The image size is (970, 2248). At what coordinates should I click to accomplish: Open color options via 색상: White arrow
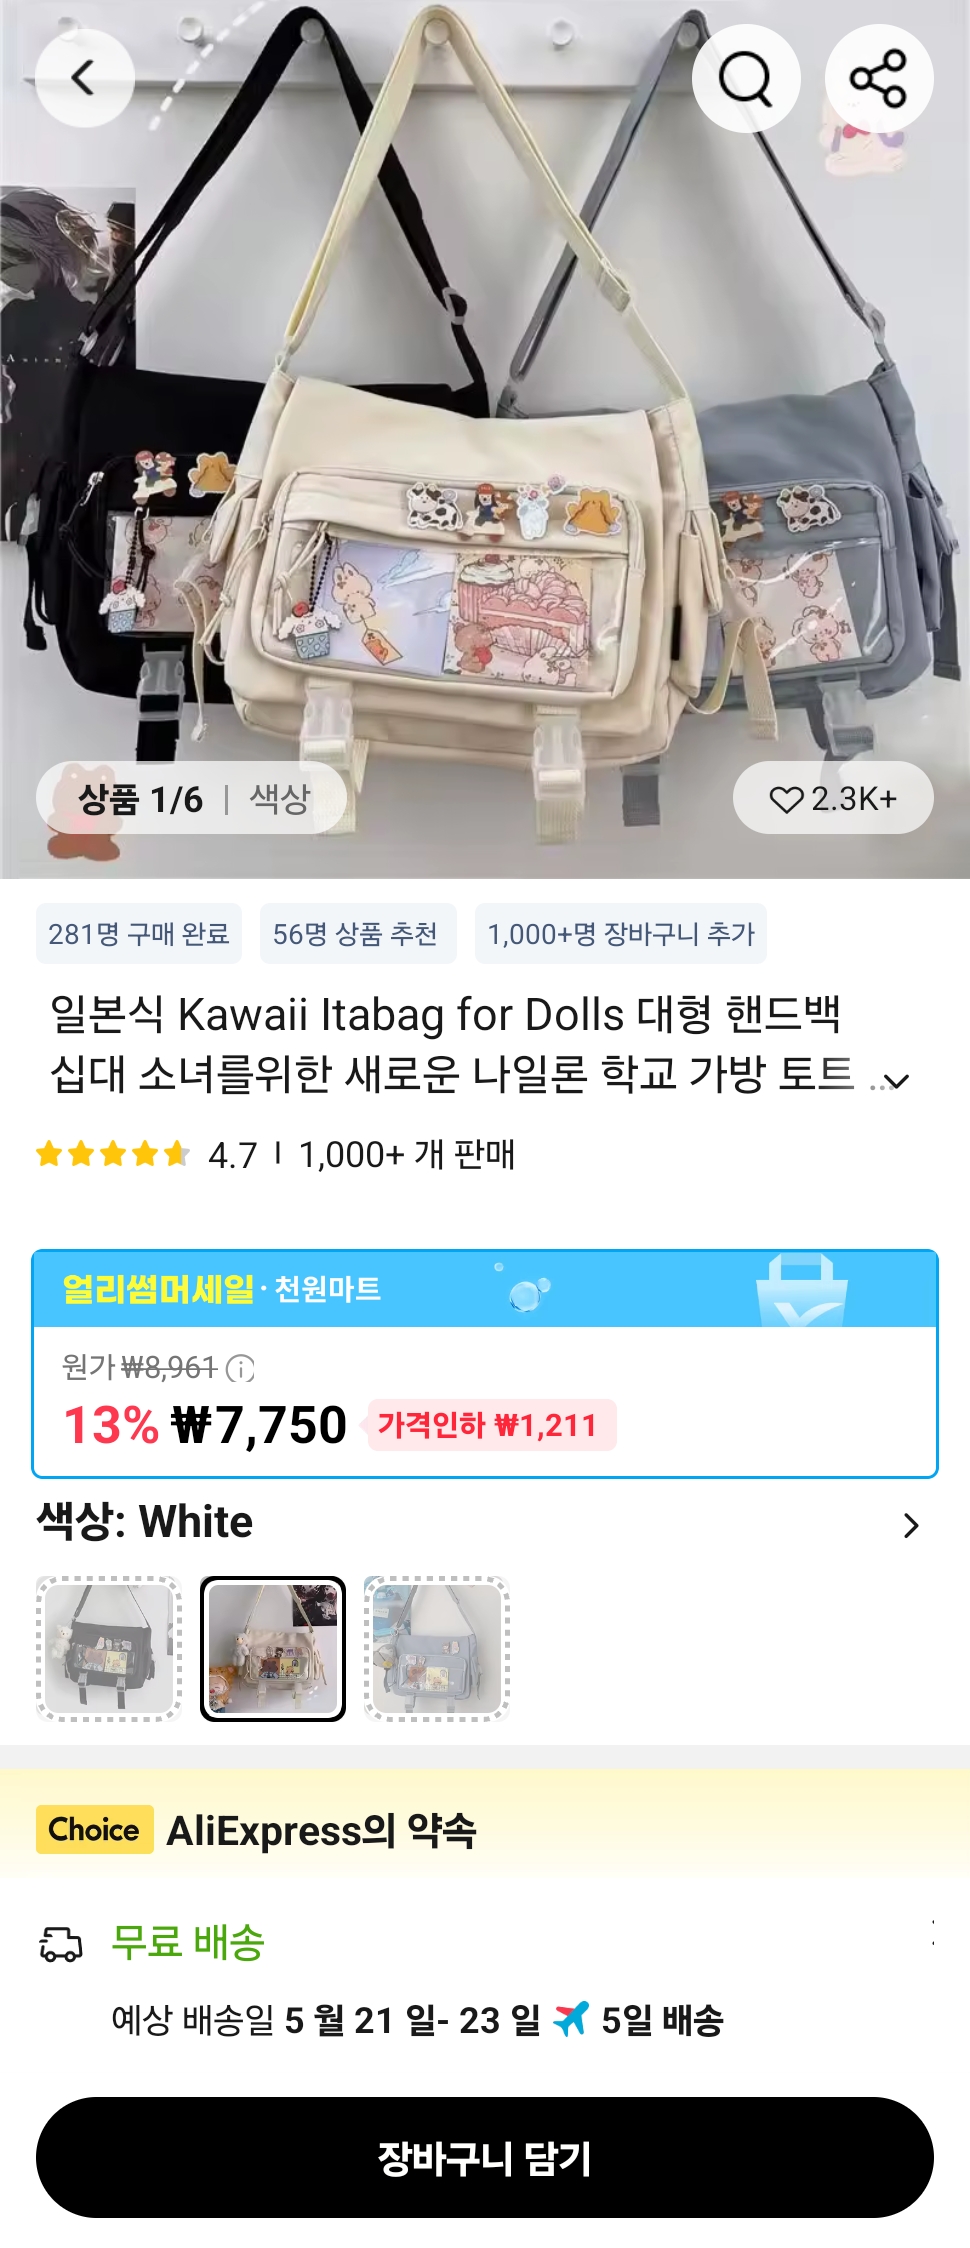pos(910,1525)
